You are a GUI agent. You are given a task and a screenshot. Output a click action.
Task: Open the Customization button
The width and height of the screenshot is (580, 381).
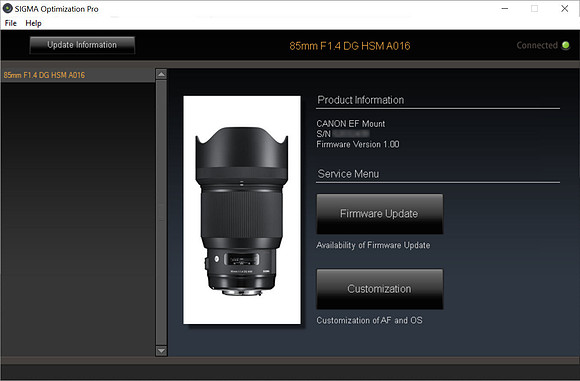click(380, 289)
